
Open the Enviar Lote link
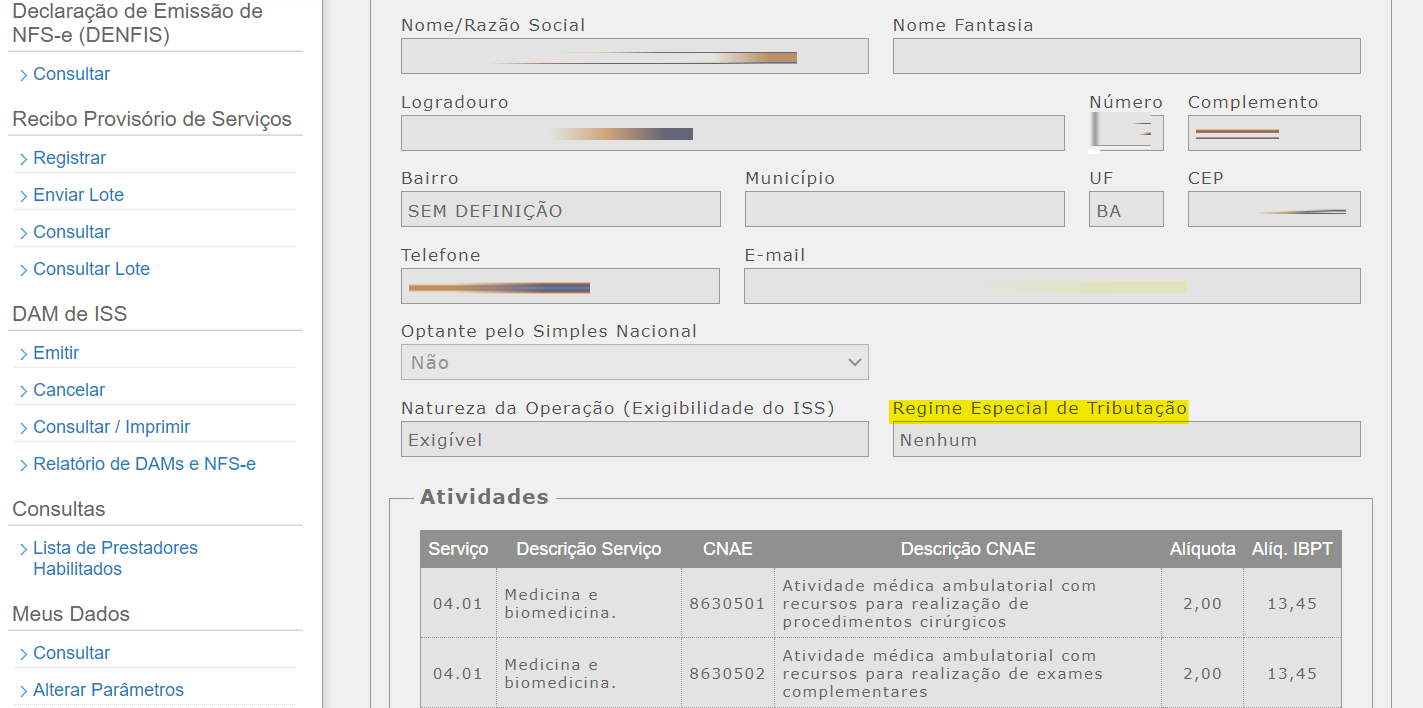[x=78, y=195]
